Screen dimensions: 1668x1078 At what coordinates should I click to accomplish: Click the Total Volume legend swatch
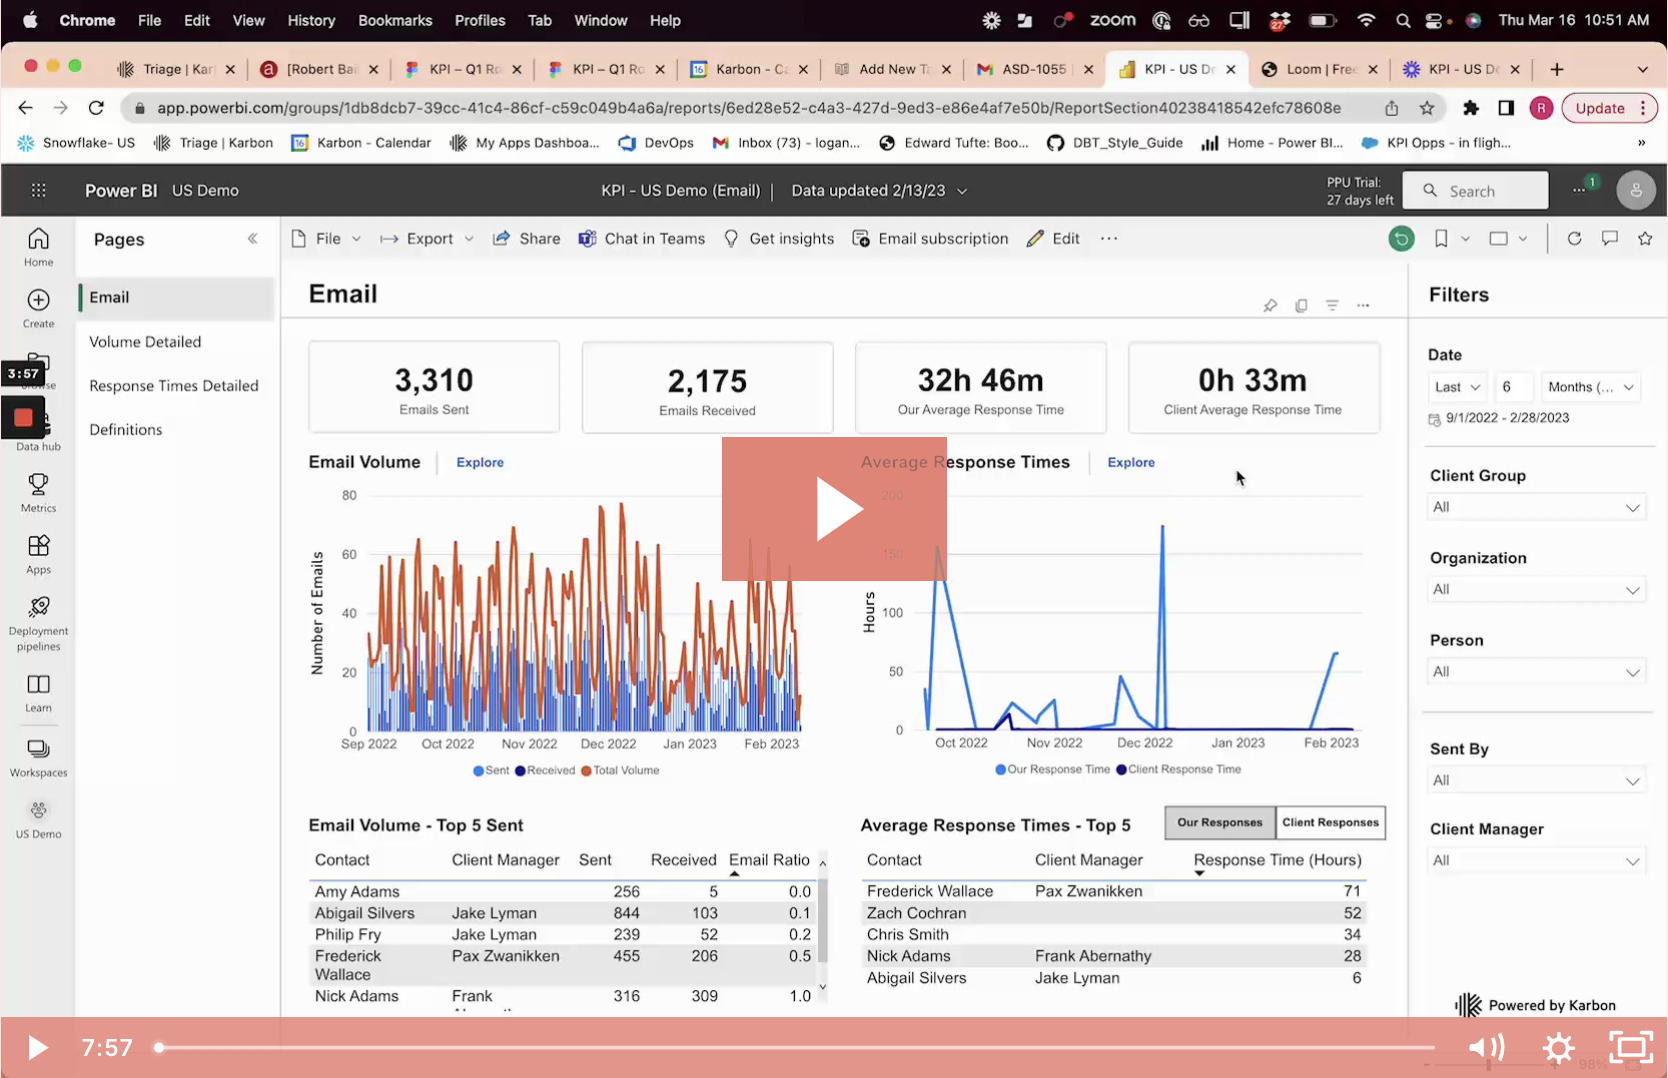pos(586,771)
